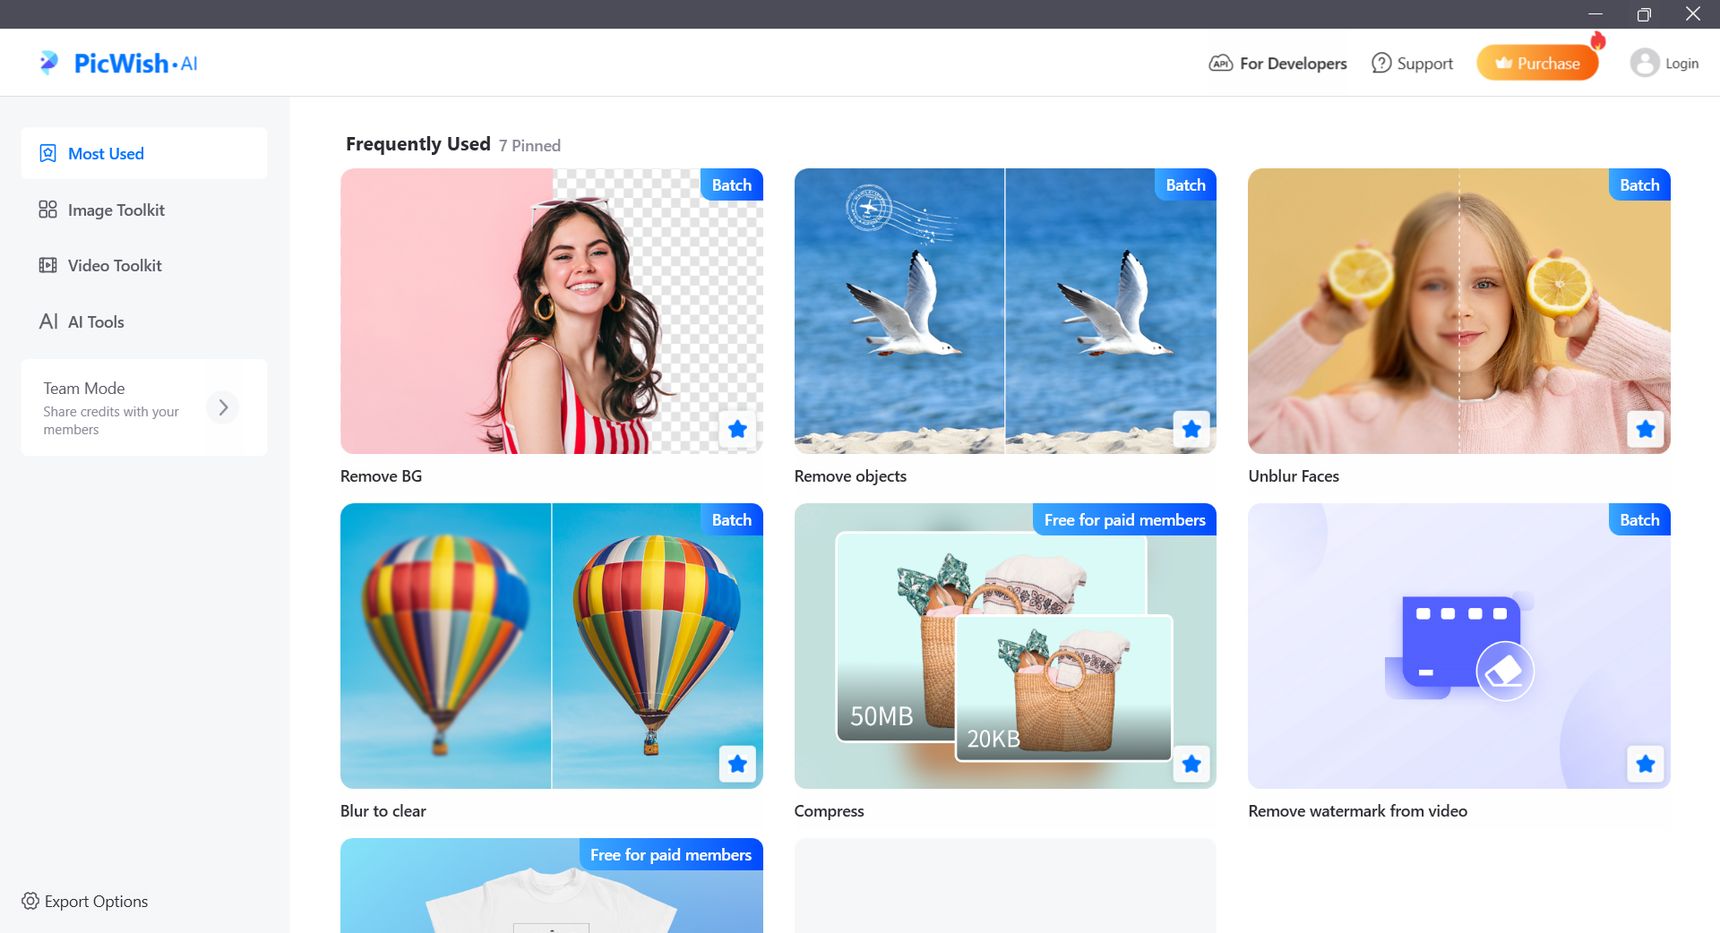Open the Compress tool thumbnail
This screenshot has width=1720, height=933.
point(1005,646)
